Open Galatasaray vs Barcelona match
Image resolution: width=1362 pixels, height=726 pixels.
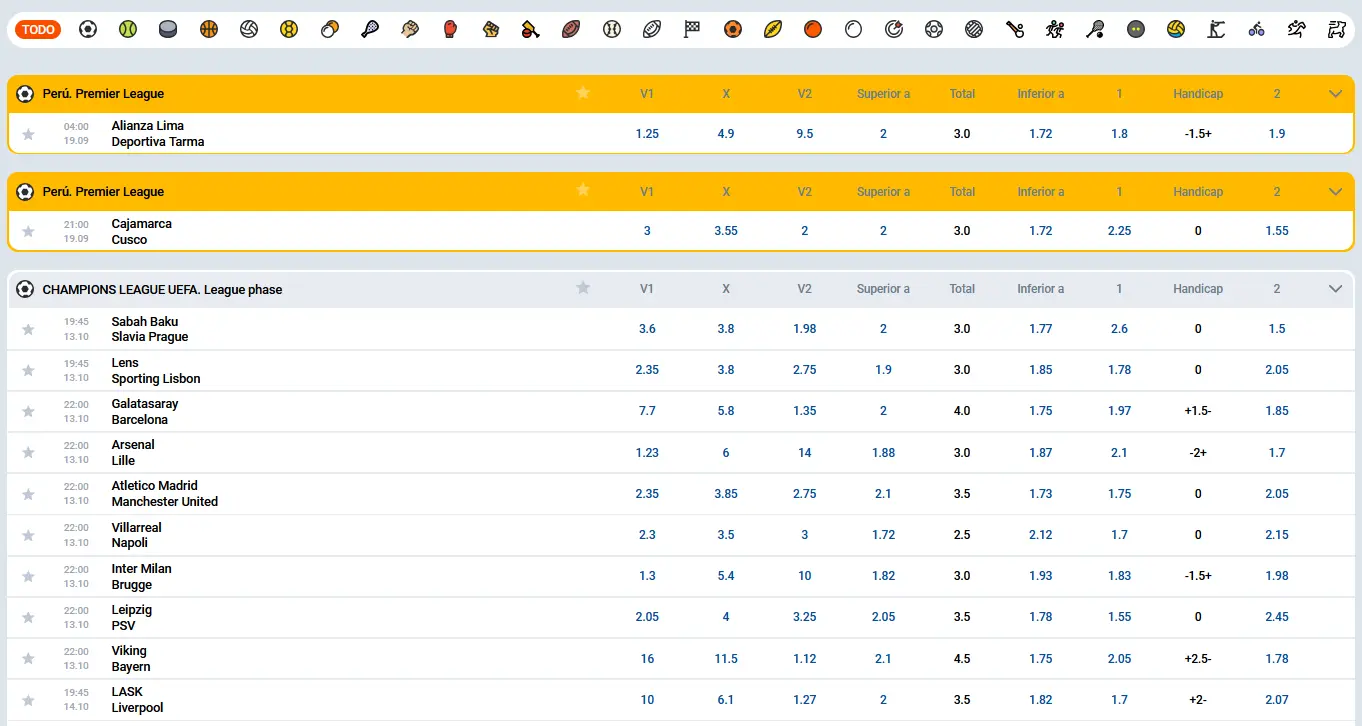(x=145, y=412)
